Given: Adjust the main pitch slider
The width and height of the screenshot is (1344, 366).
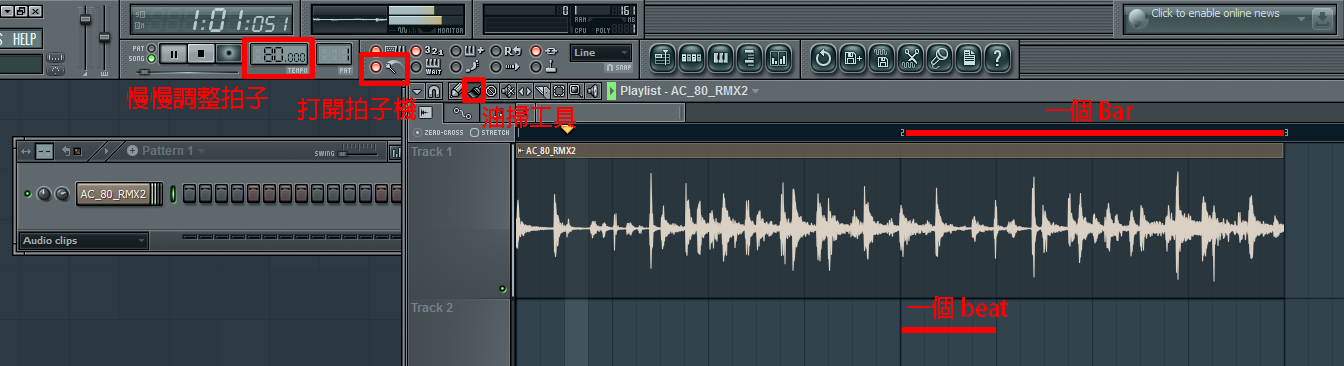Looking at the screenshot, I should (x=104, y=37).
